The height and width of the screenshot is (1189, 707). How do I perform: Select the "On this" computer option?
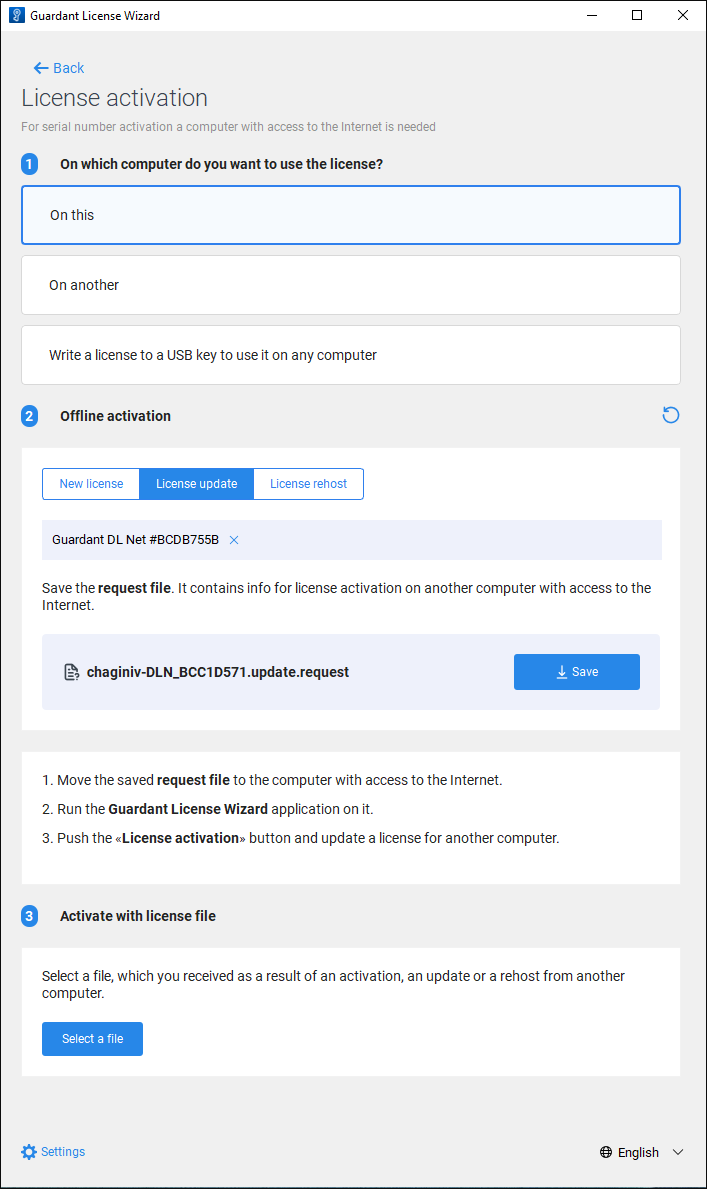tap(350, 215)
